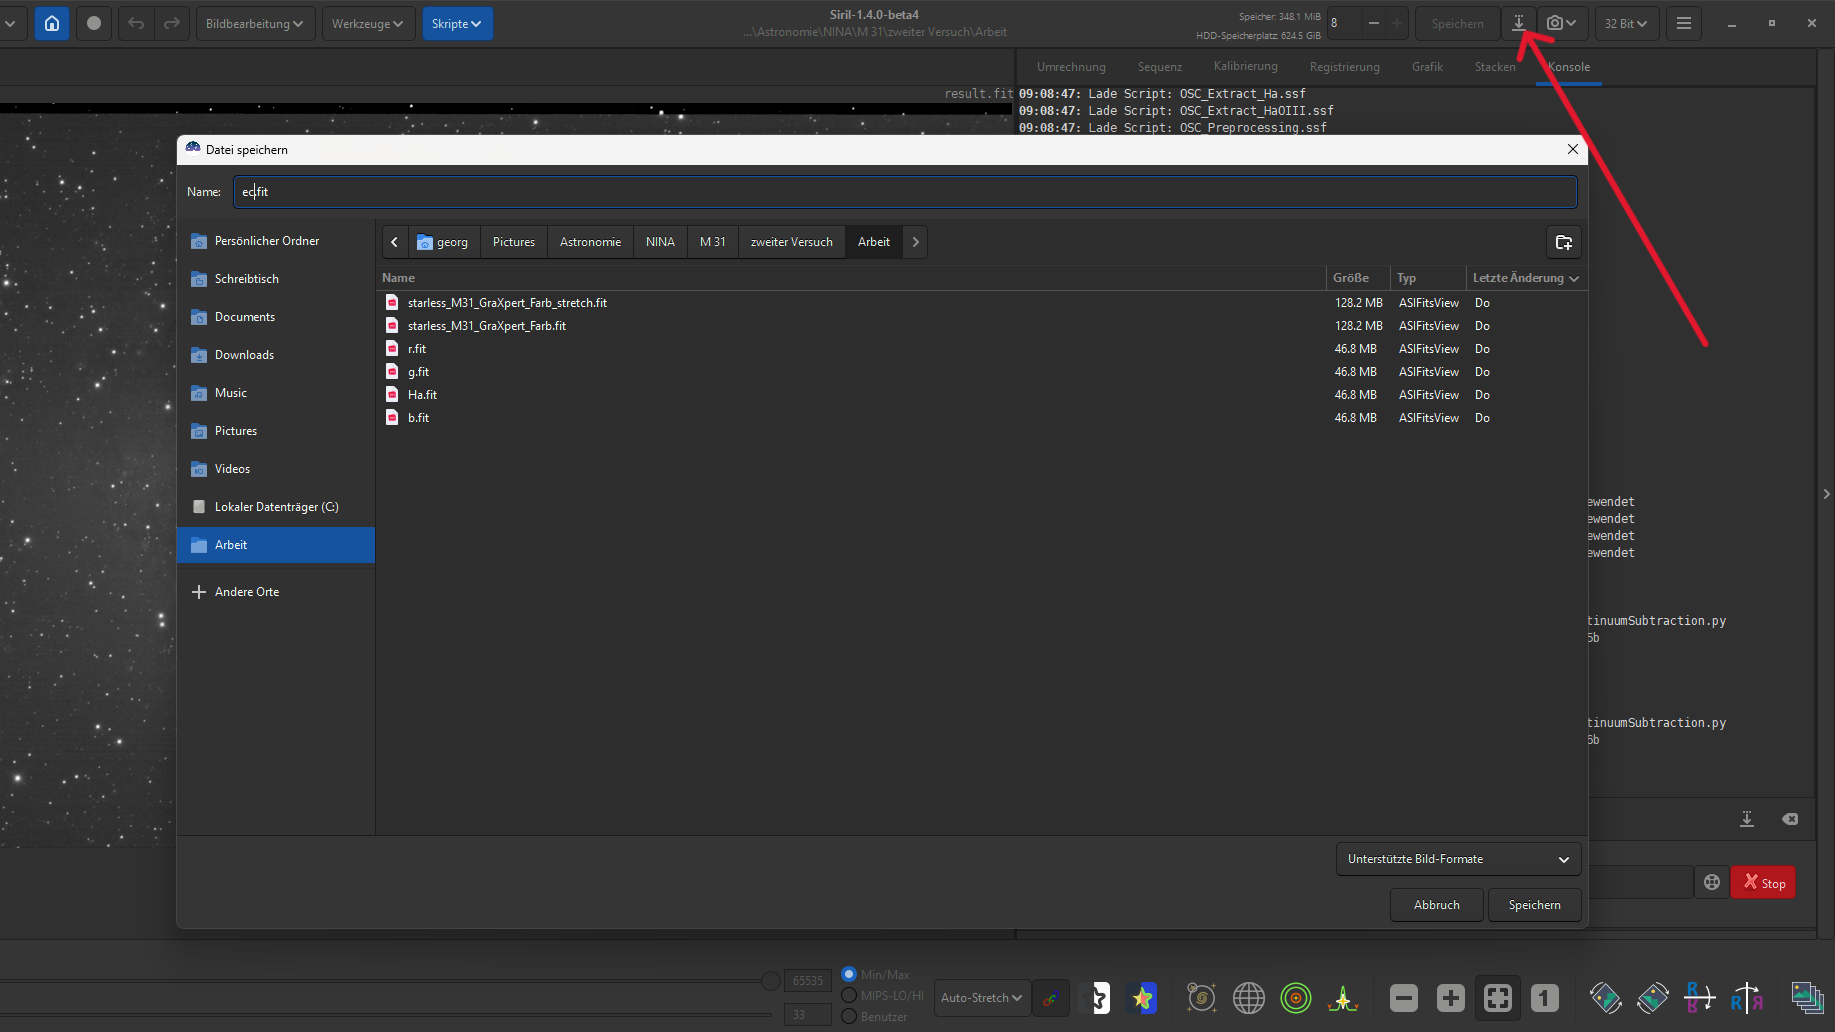Click the home button in top toolbar
The width and height of the screenshot is (1835, 1032).
(52, 23)
